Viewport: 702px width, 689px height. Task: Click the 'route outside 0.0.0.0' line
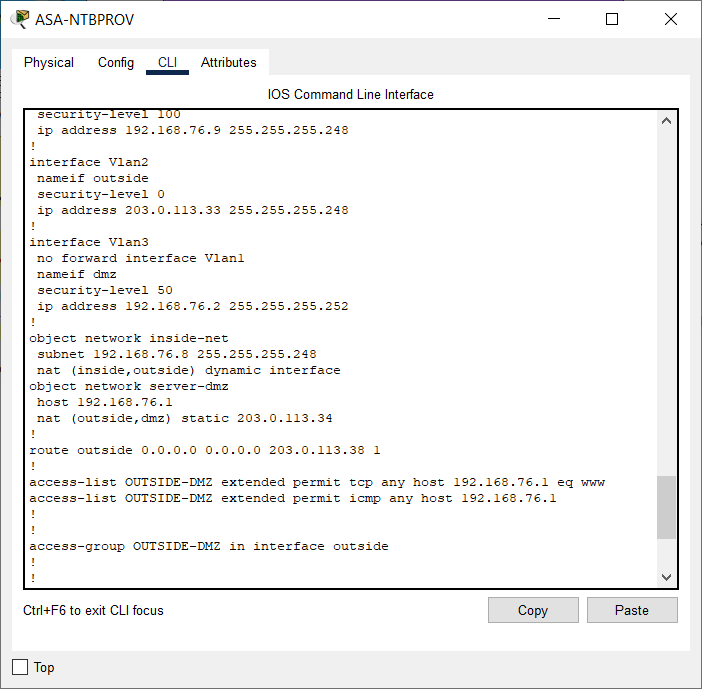tap(205, 450)
